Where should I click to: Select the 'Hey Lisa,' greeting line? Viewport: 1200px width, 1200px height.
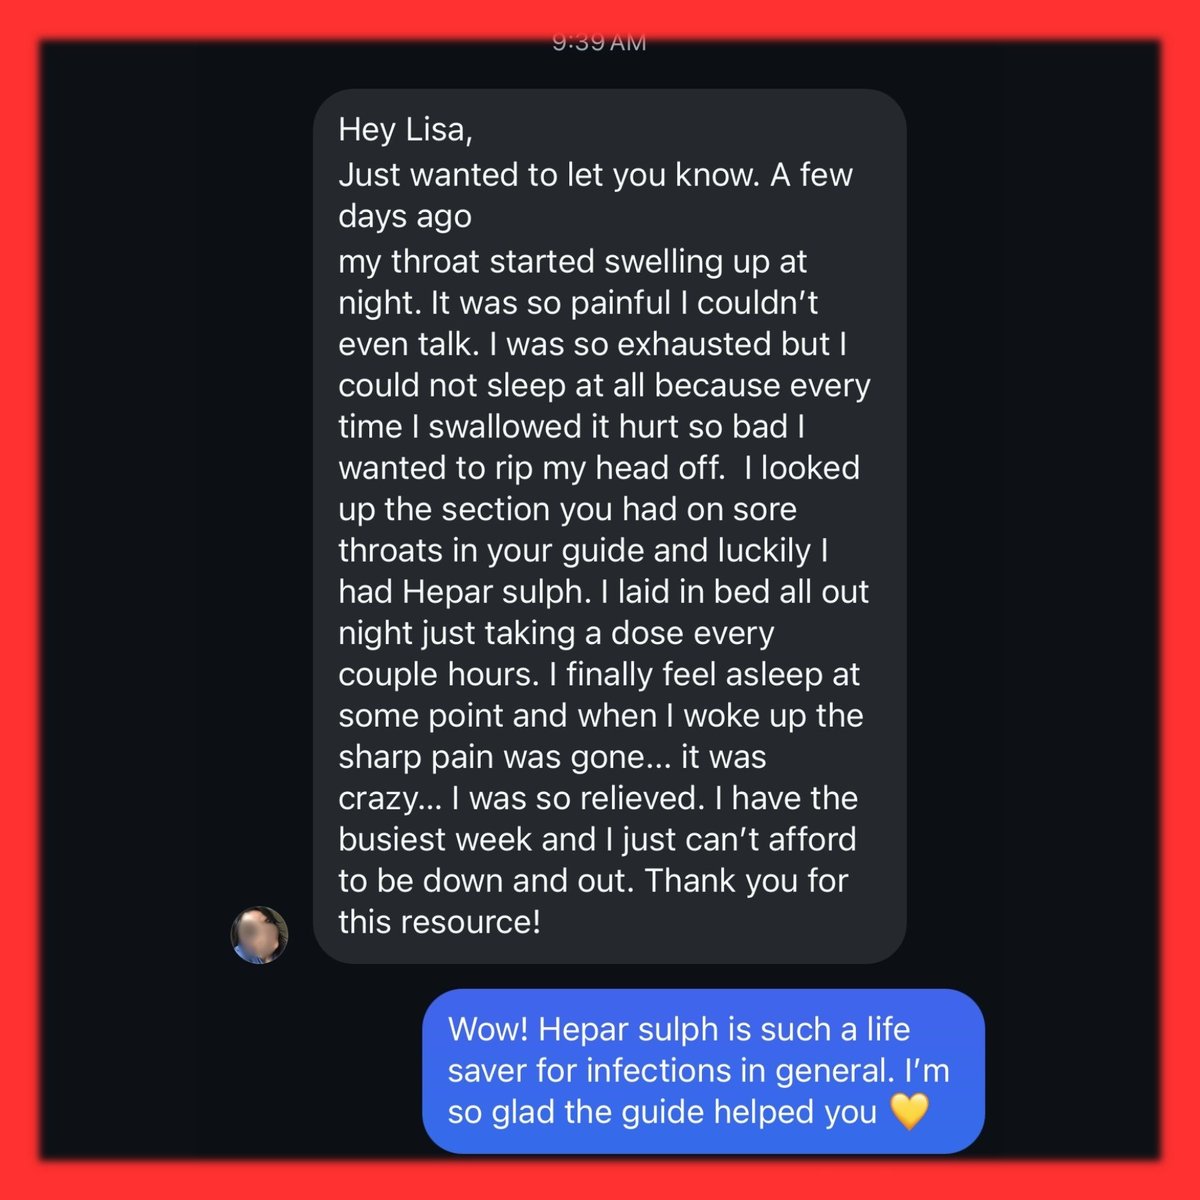click(405, 130)
